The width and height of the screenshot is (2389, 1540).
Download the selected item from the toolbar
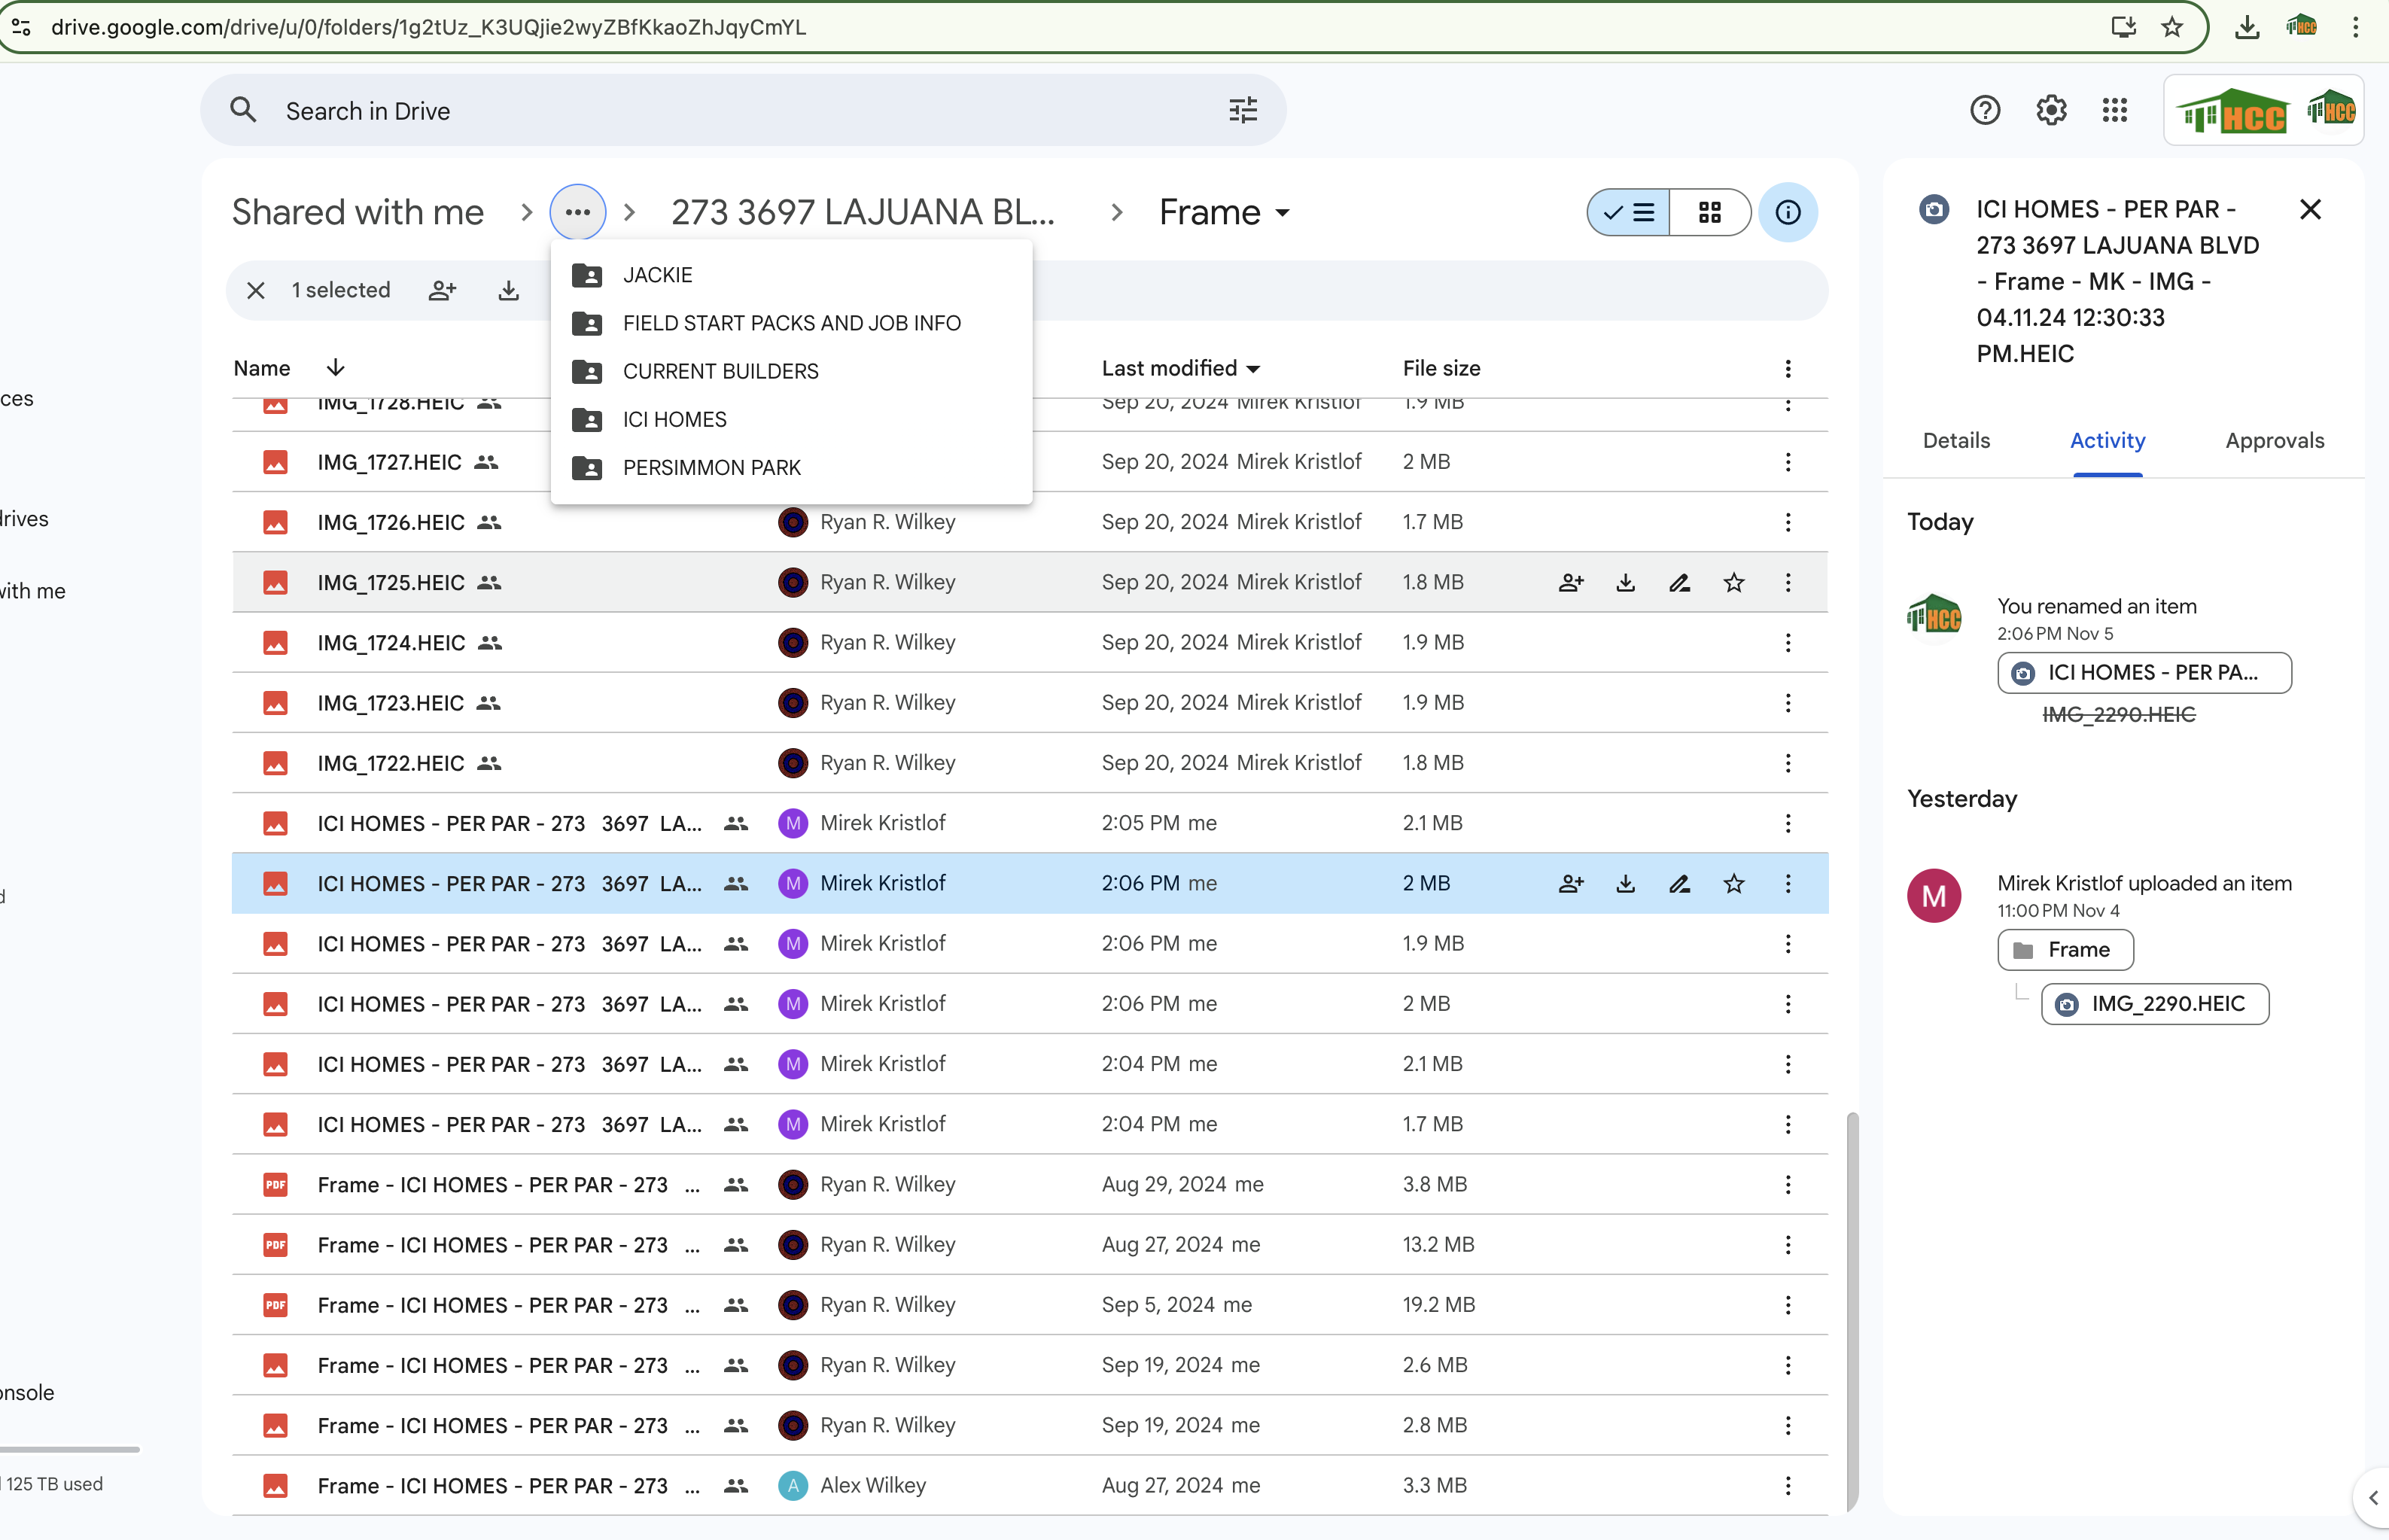(x=509, y=290)
